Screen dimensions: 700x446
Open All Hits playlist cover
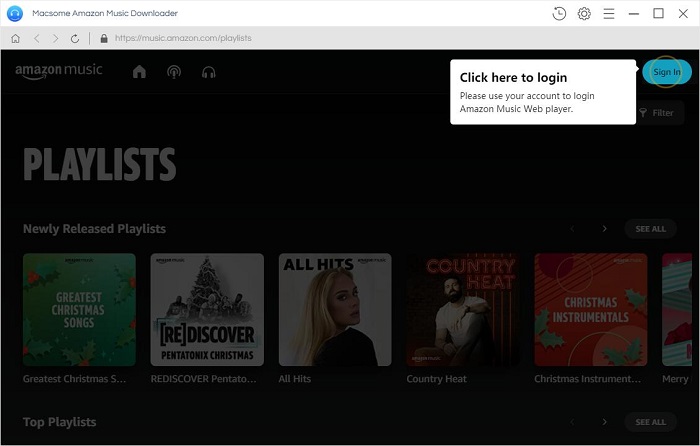(335, 310)
